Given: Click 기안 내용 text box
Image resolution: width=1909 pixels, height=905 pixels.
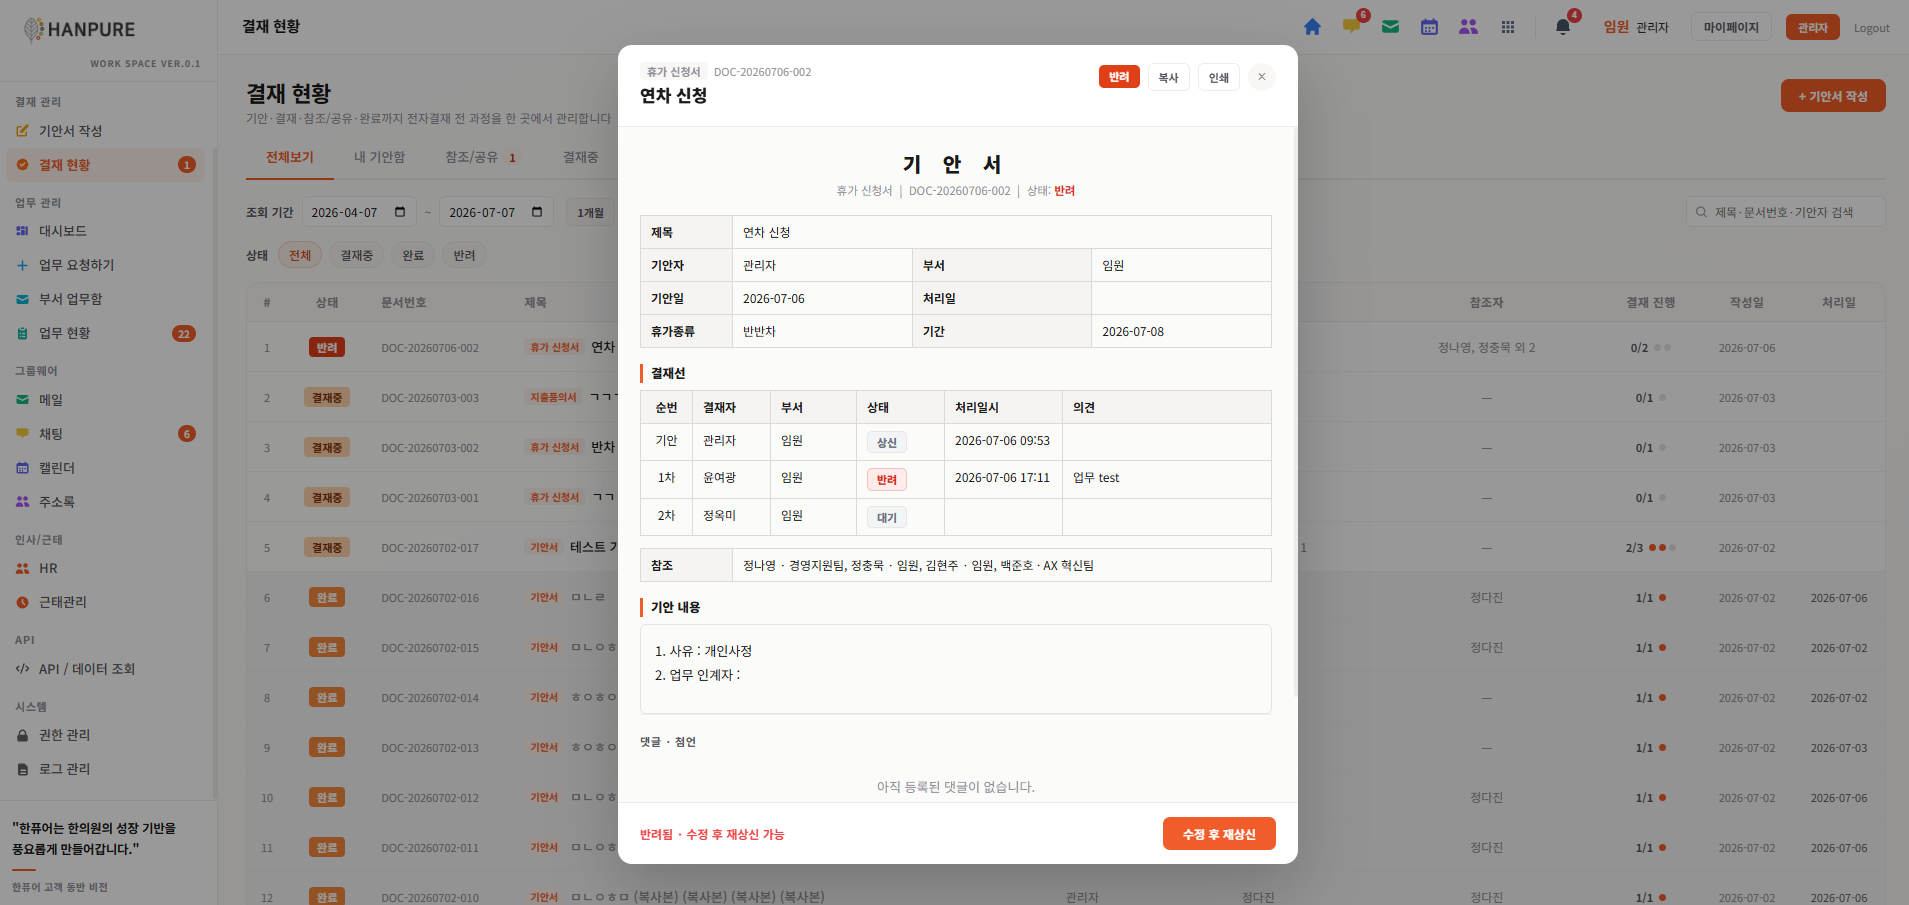Looking at the screenshot, I should [955, 669].
